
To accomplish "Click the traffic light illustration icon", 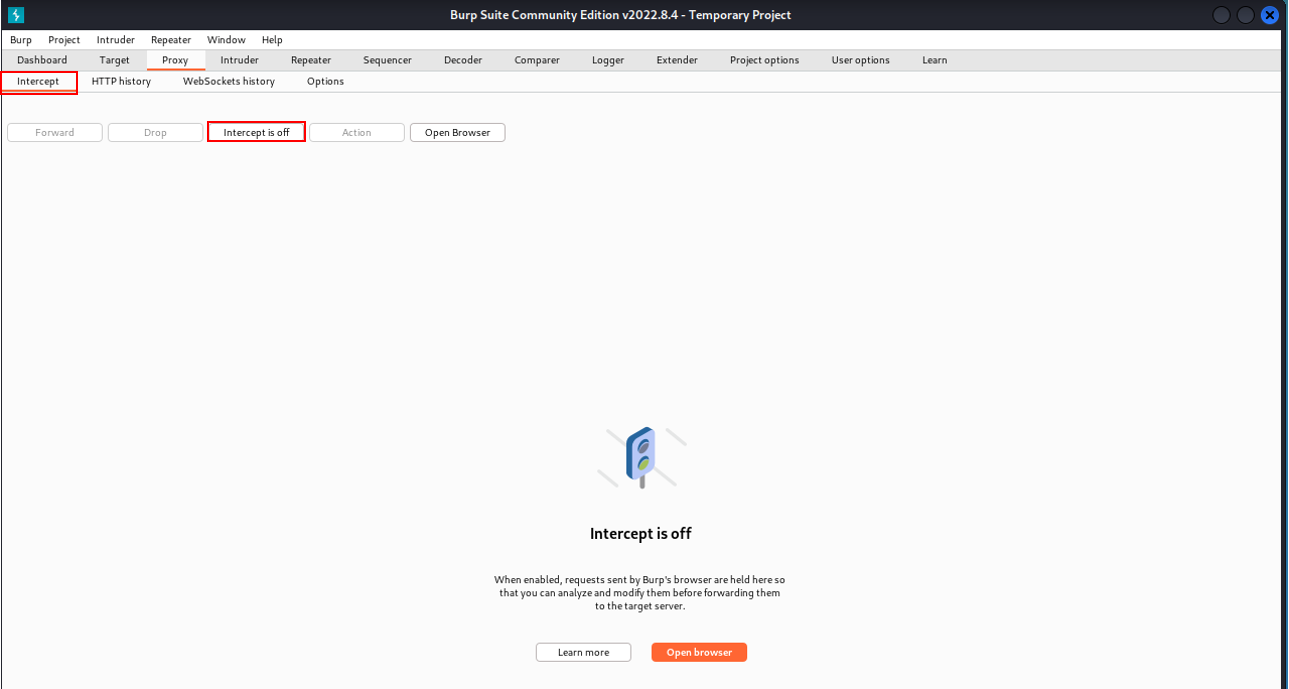I will click(641, 457).
